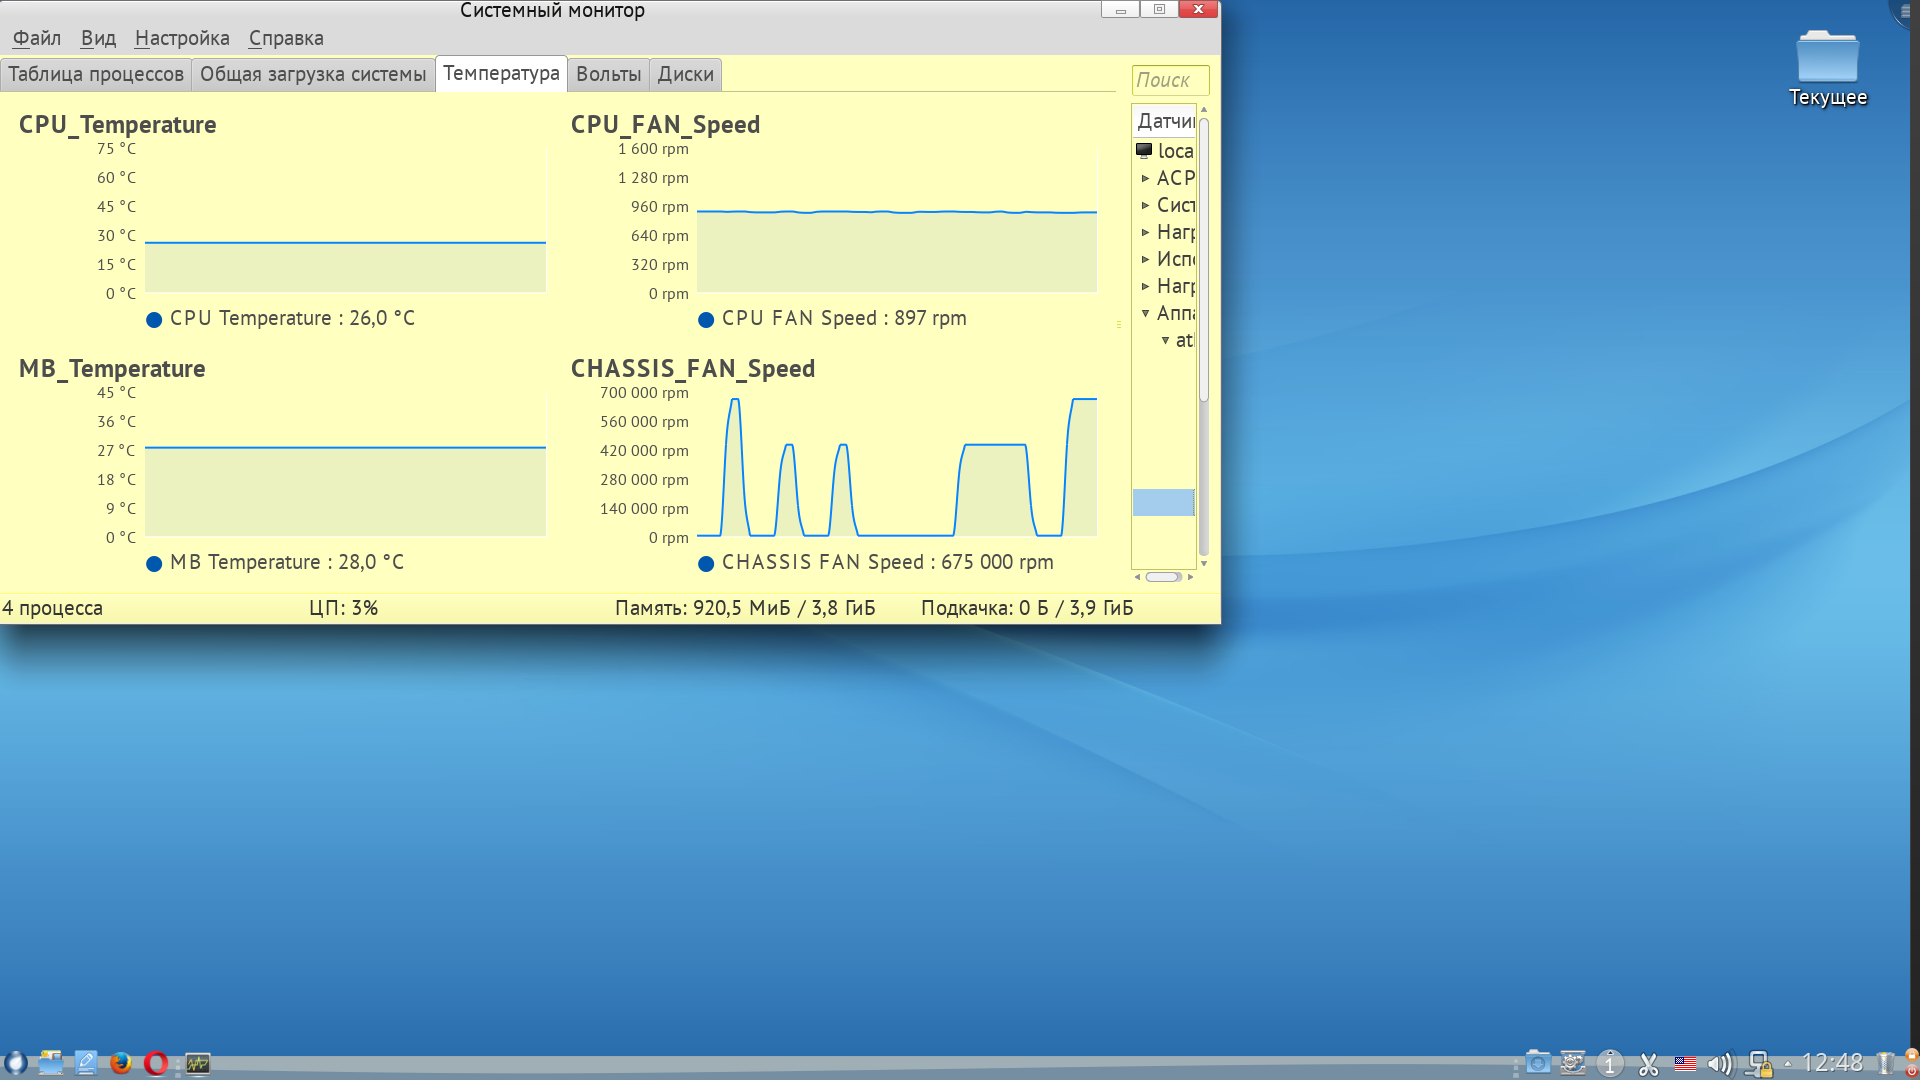
Task: Open Firefox from the taskbar
Action: (x=121, y=1063)
